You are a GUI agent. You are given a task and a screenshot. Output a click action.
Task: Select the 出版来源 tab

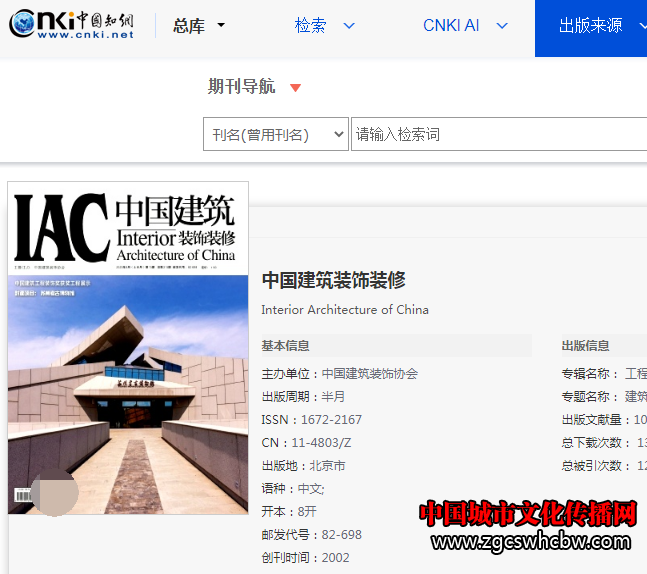[591, 26]
